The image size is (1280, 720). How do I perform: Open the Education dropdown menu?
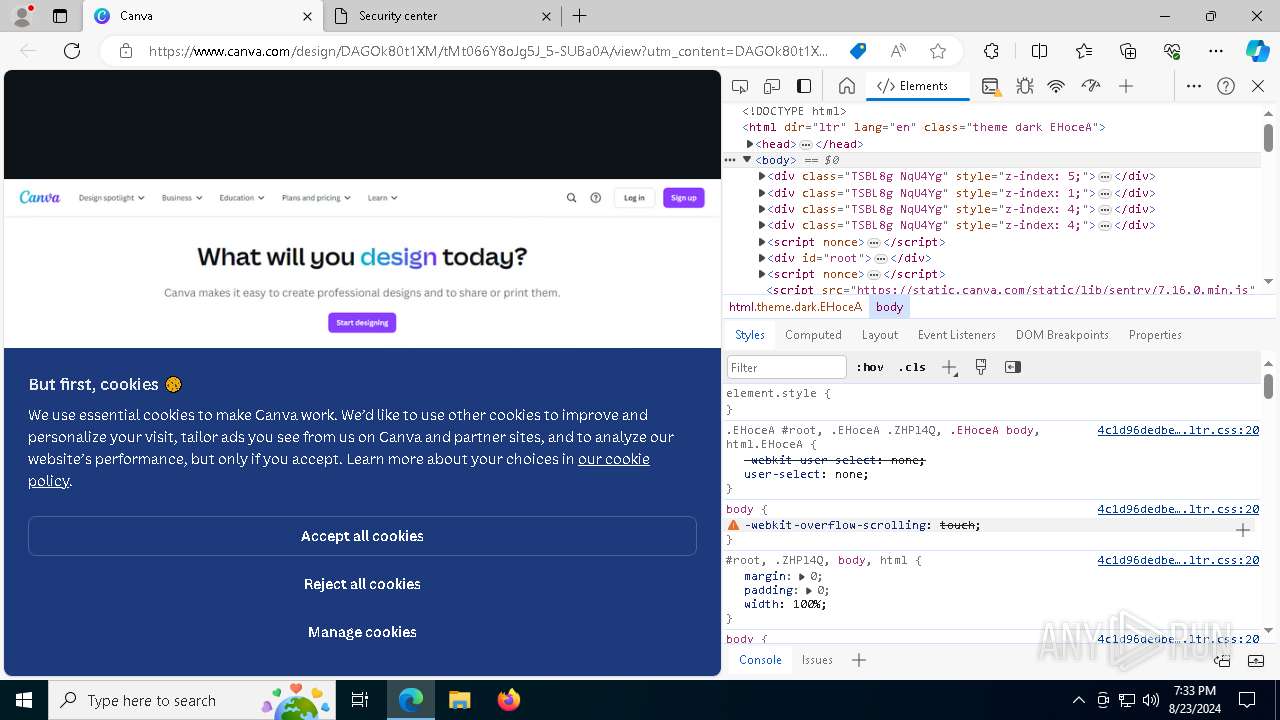coord(242,198)
